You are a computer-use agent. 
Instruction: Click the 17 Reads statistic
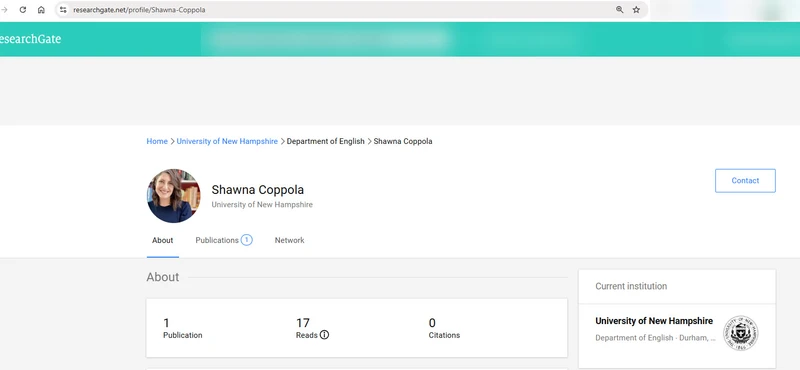312,328
